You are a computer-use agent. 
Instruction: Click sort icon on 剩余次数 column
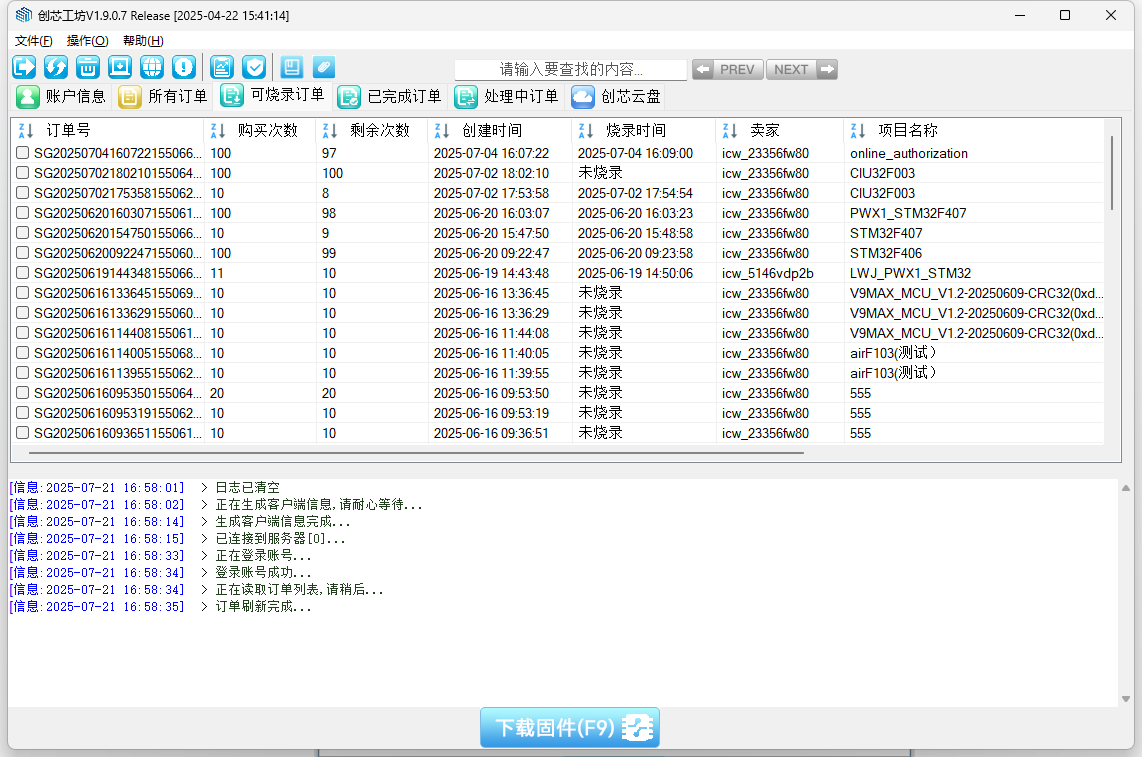click(x=329, y=130)
